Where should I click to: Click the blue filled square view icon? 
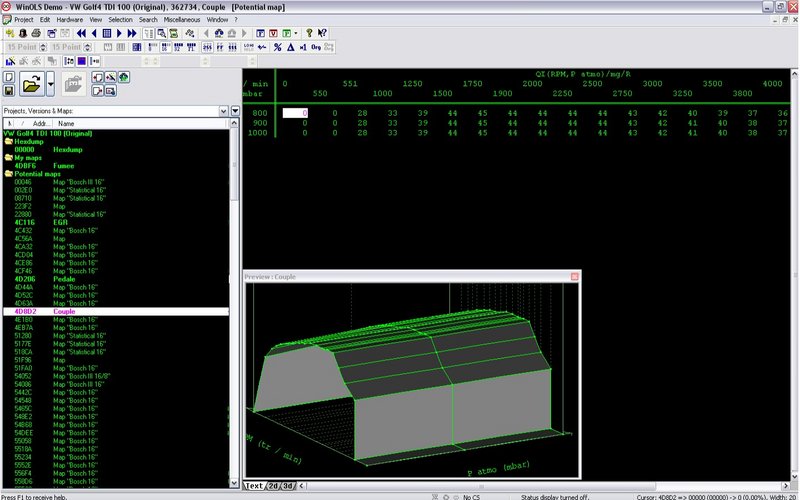82,61
